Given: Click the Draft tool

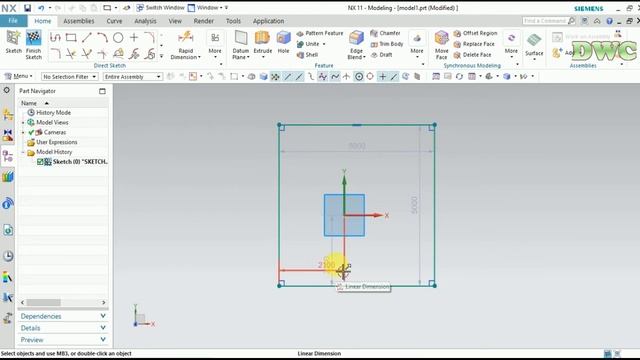Looking at the screenshot, I should [382, 55].
